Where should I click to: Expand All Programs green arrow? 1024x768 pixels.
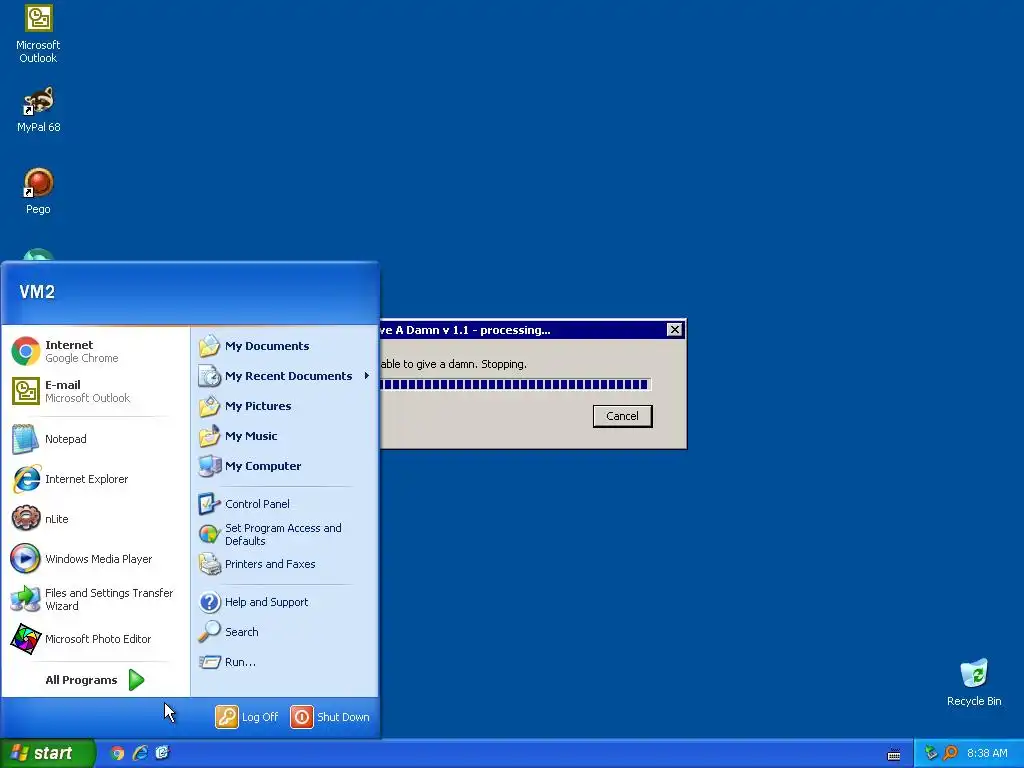[x=136, y=680]
